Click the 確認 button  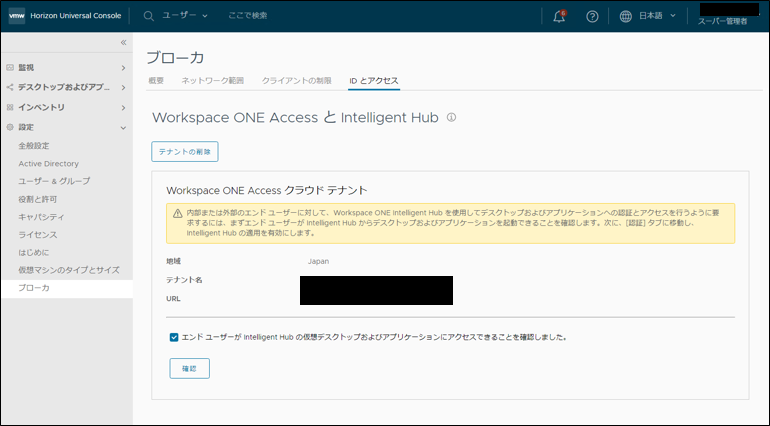pyautogui.click(x=190, y=369)
